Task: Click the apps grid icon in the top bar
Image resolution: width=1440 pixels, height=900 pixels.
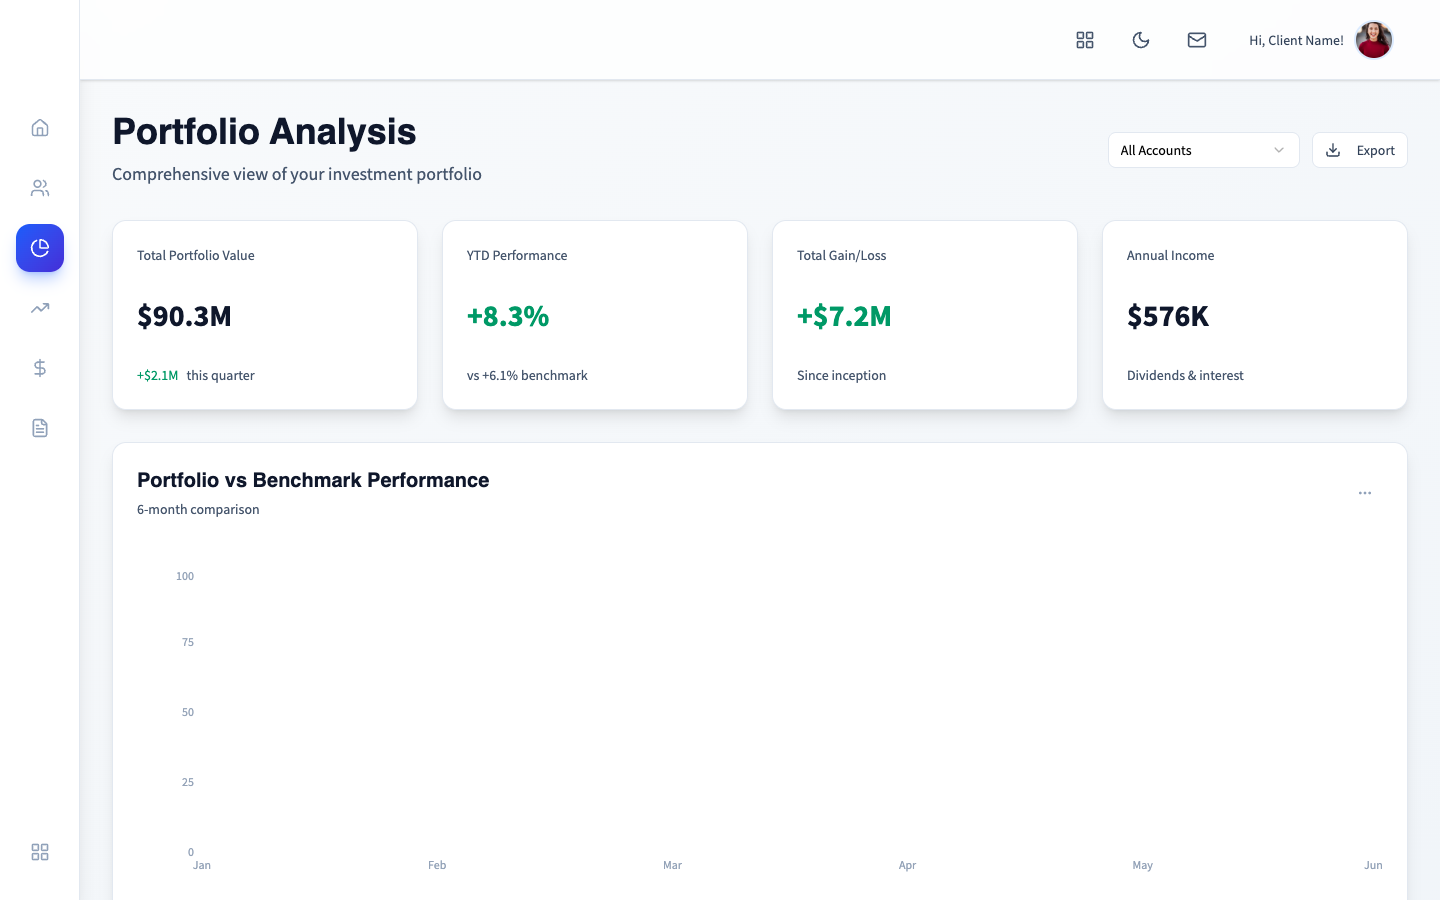Action: (x=1085, y=40)
